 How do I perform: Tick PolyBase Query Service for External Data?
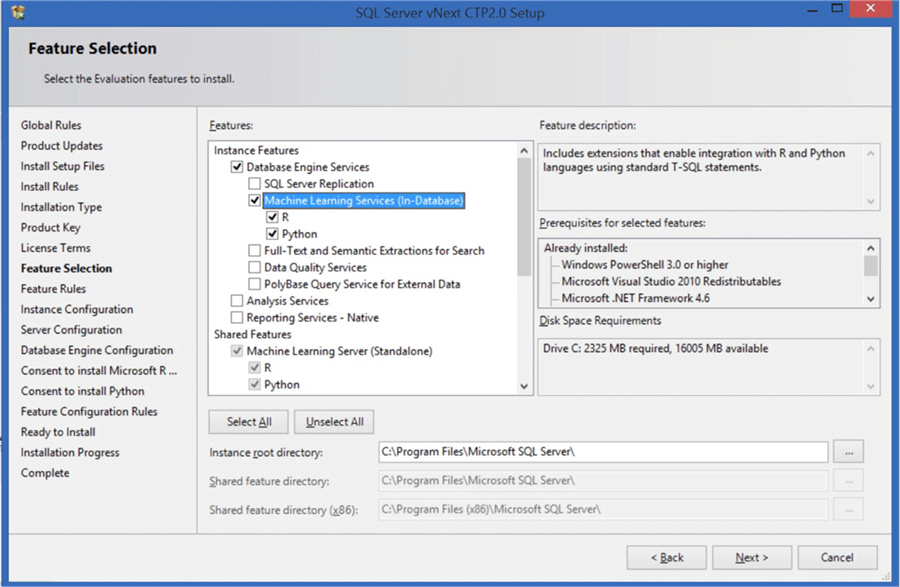coord(255,284)
